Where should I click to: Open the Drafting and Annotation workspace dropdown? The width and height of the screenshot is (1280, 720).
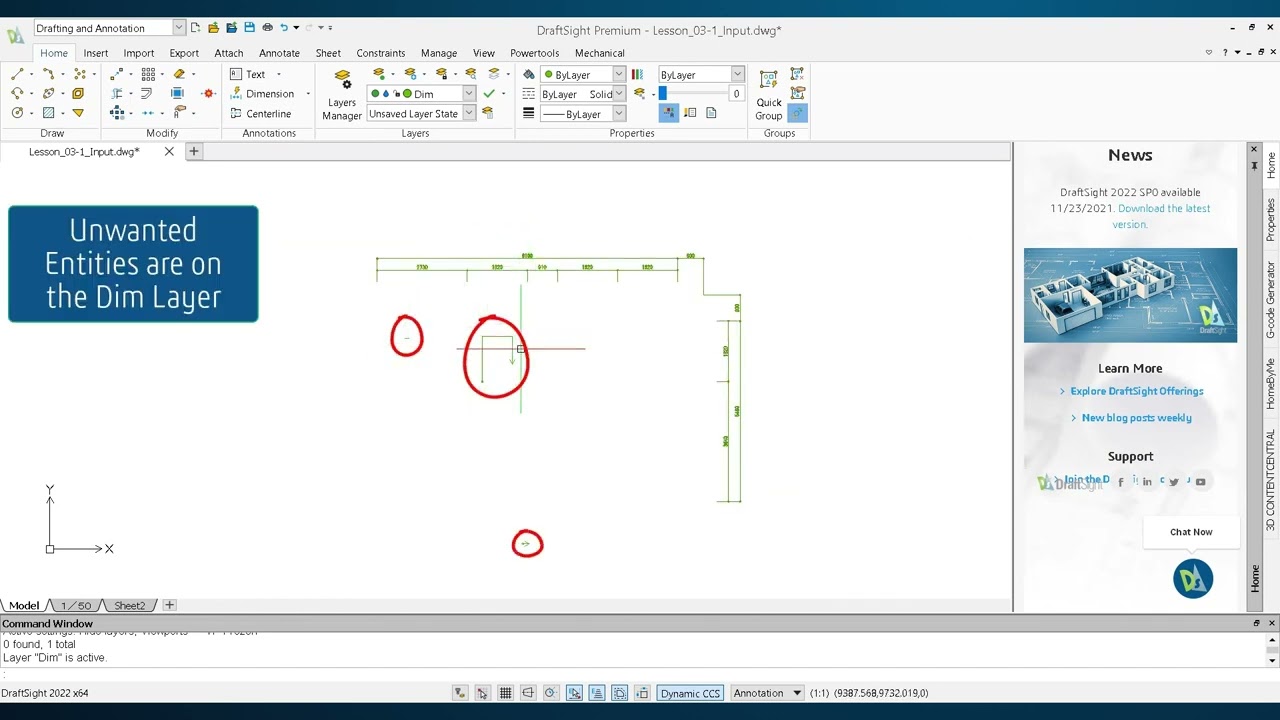click(179, 28)
